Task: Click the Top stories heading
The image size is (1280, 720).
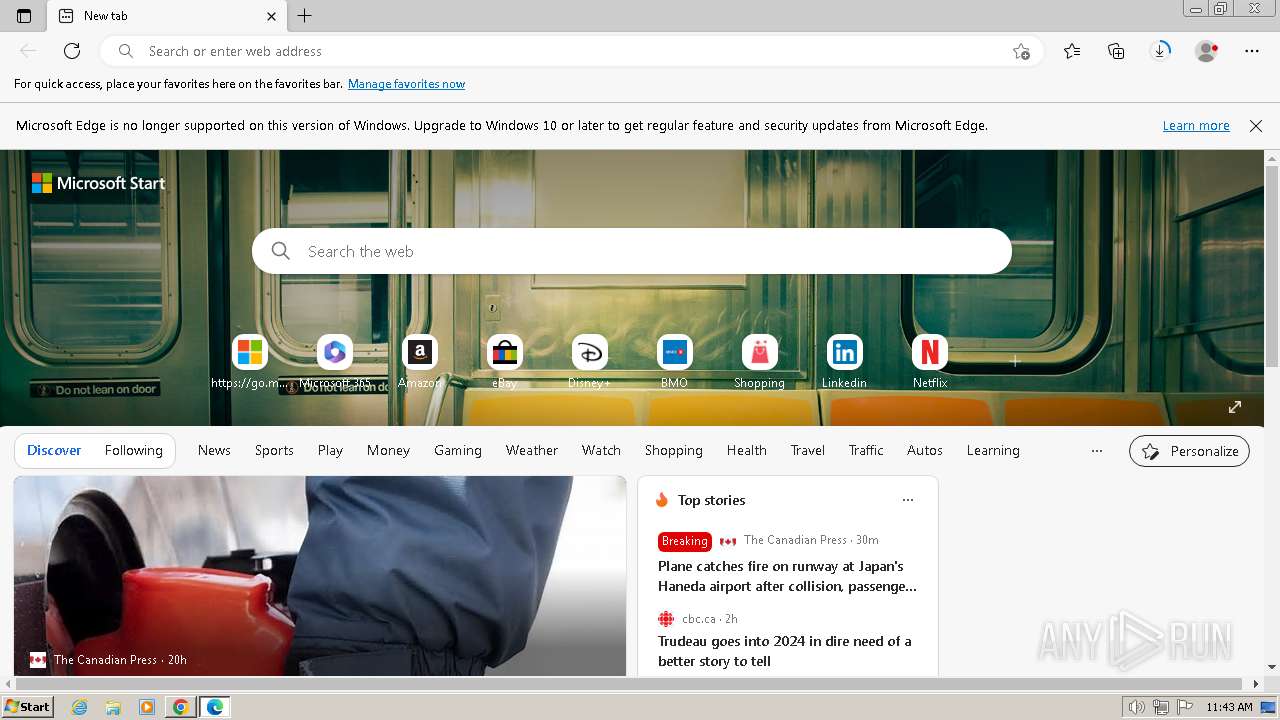Action: coord(711,500)
